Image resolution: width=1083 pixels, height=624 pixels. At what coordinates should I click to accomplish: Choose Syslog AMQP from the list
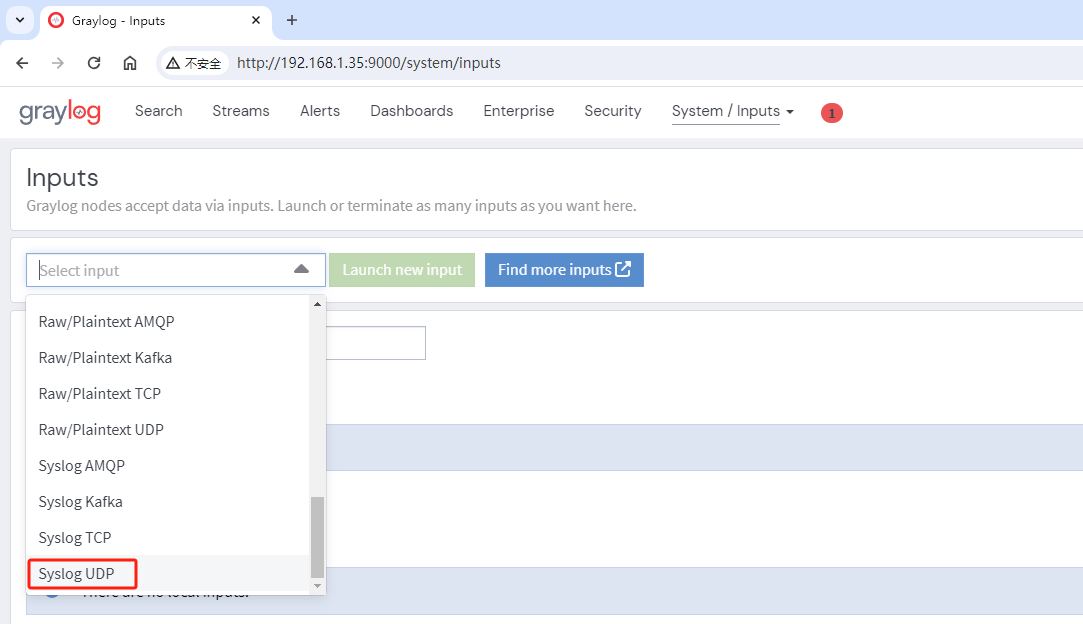click(168, 466)
